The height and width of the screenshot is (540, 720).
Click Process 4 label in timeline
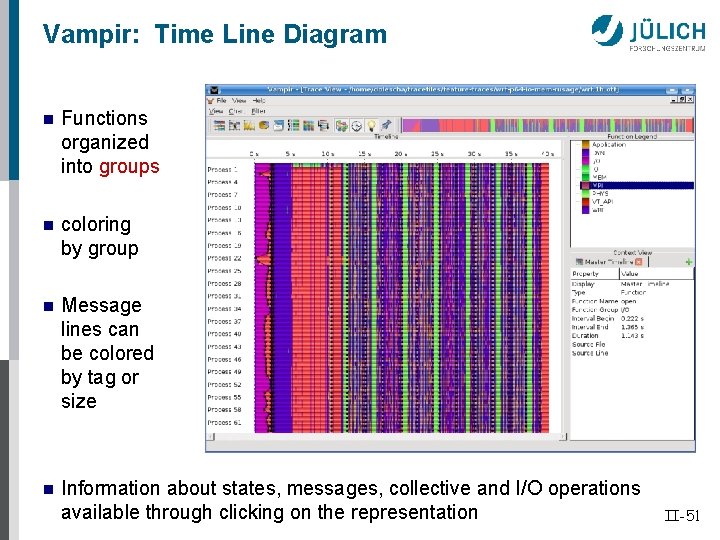pyautogui.click(x=222, y=182)
